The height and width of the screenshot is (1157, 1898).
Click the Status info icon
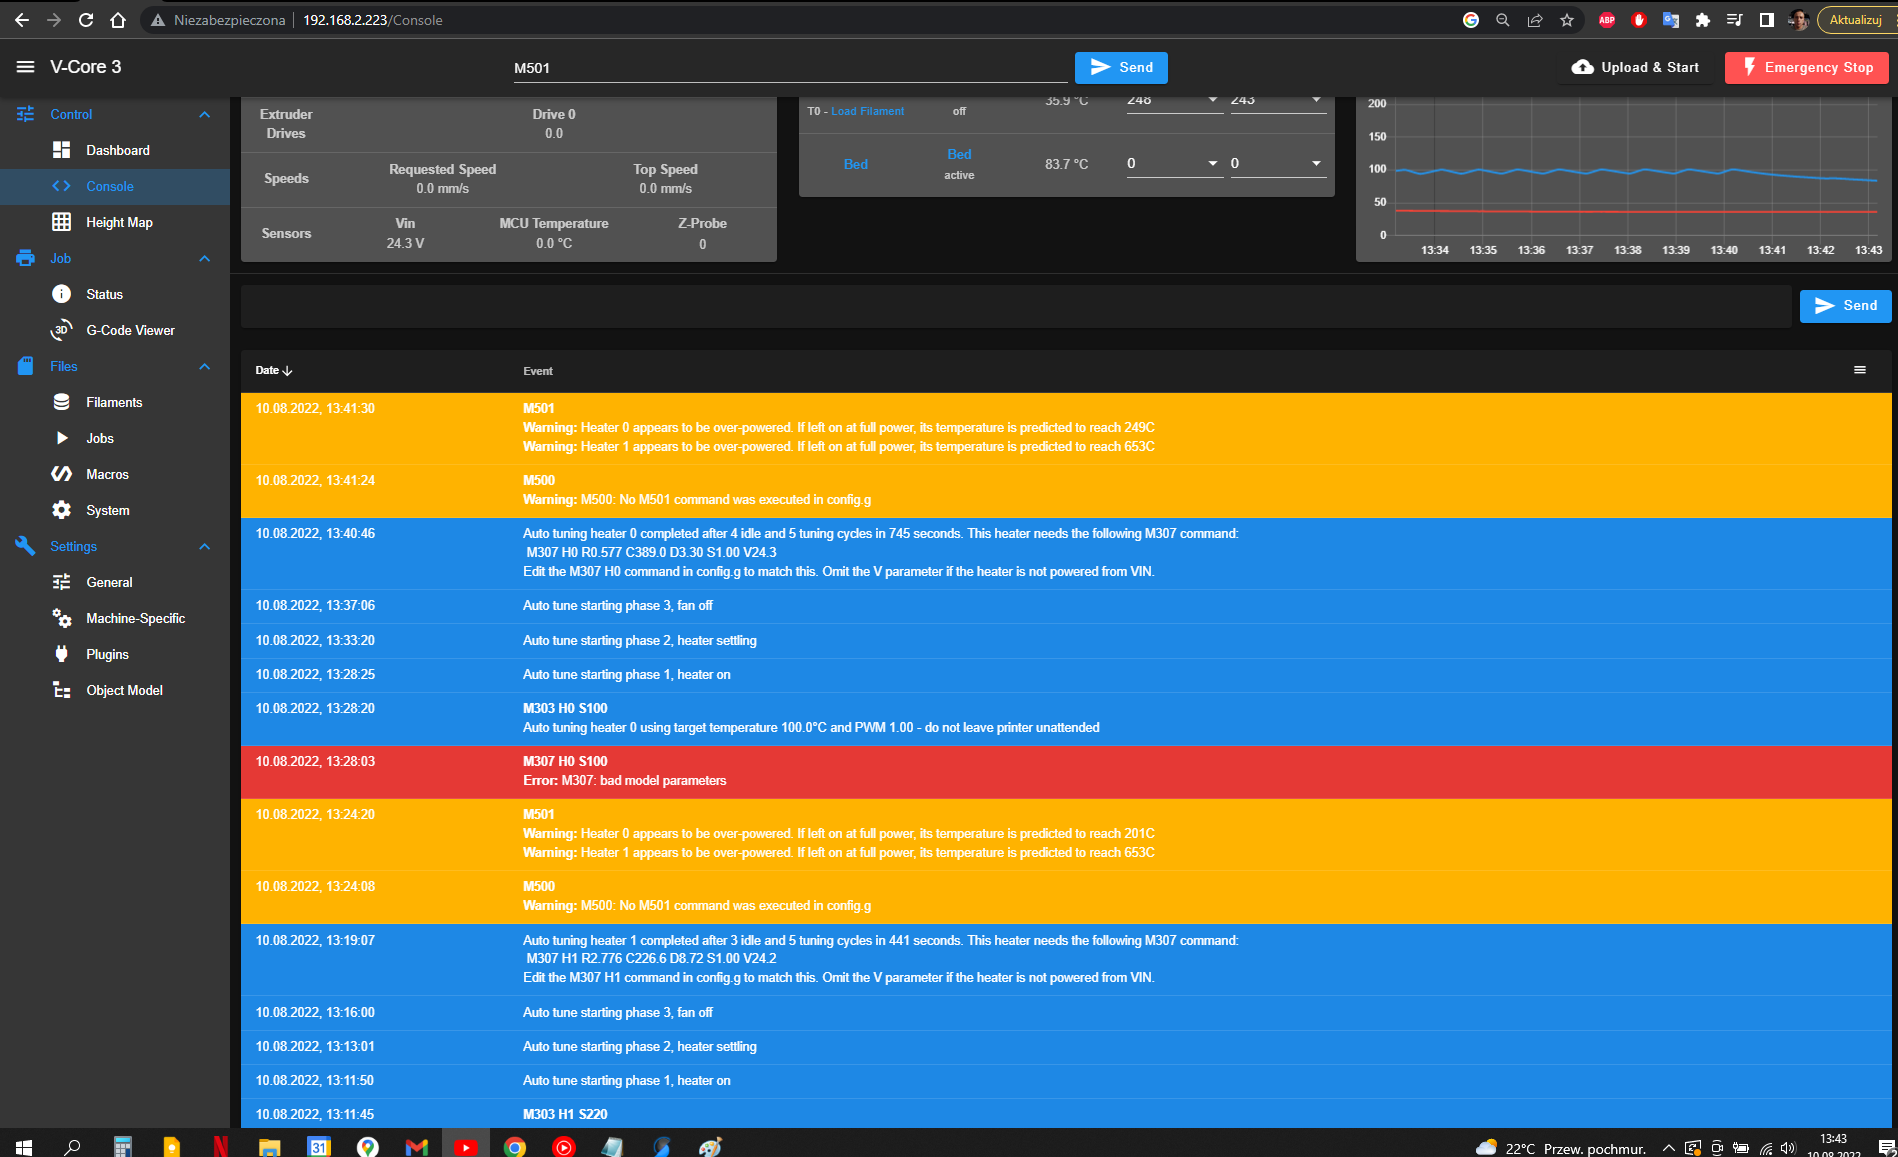coord(61,294)
